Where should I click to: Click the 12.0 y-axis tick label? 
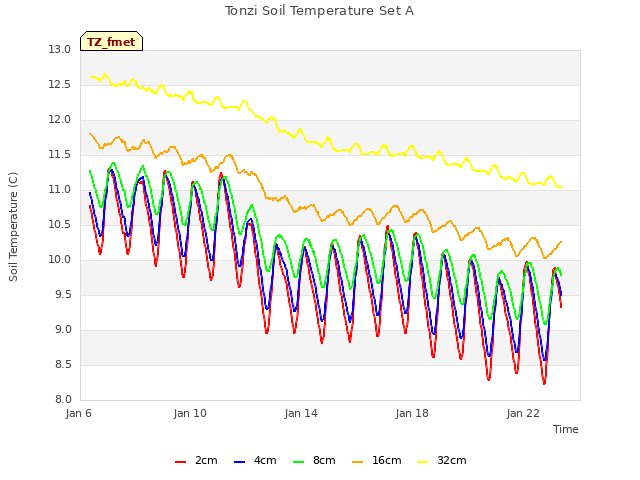(x=60, y=120)
